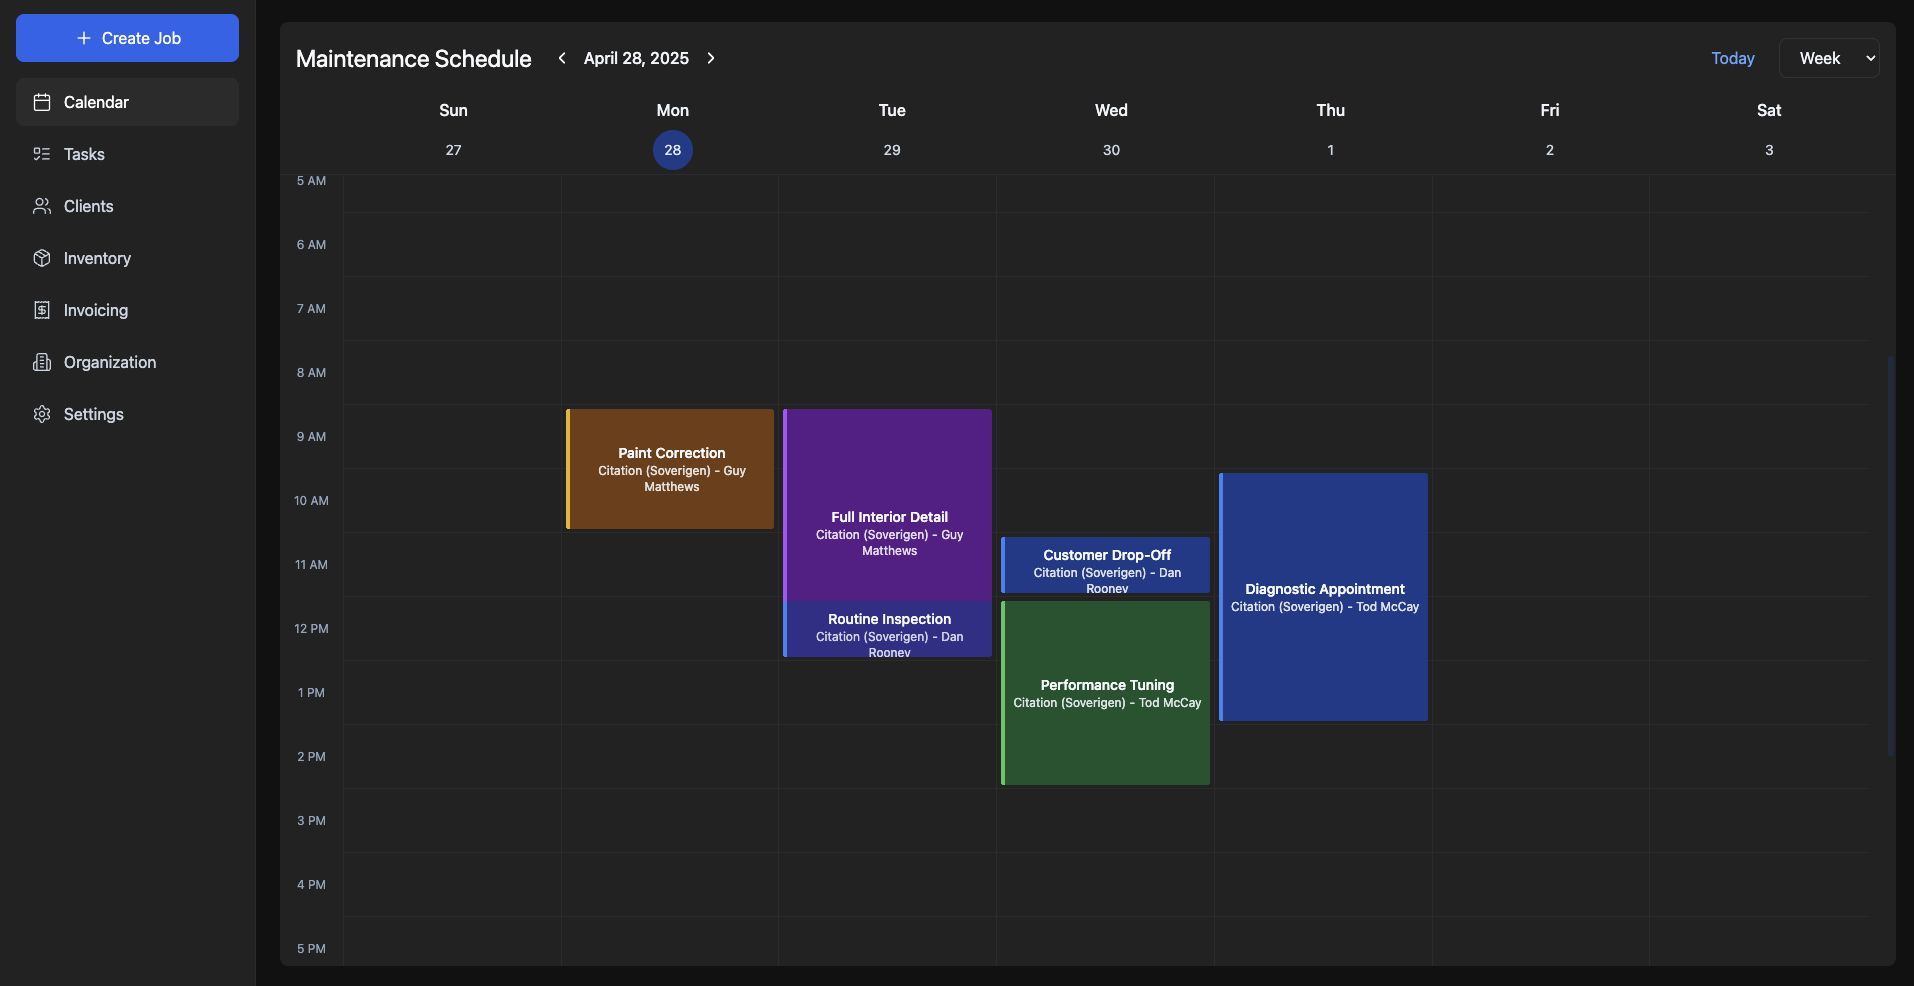Select the Performance Tuning event
Viewport: 1914px width, 986px height.
(1106, 693)
